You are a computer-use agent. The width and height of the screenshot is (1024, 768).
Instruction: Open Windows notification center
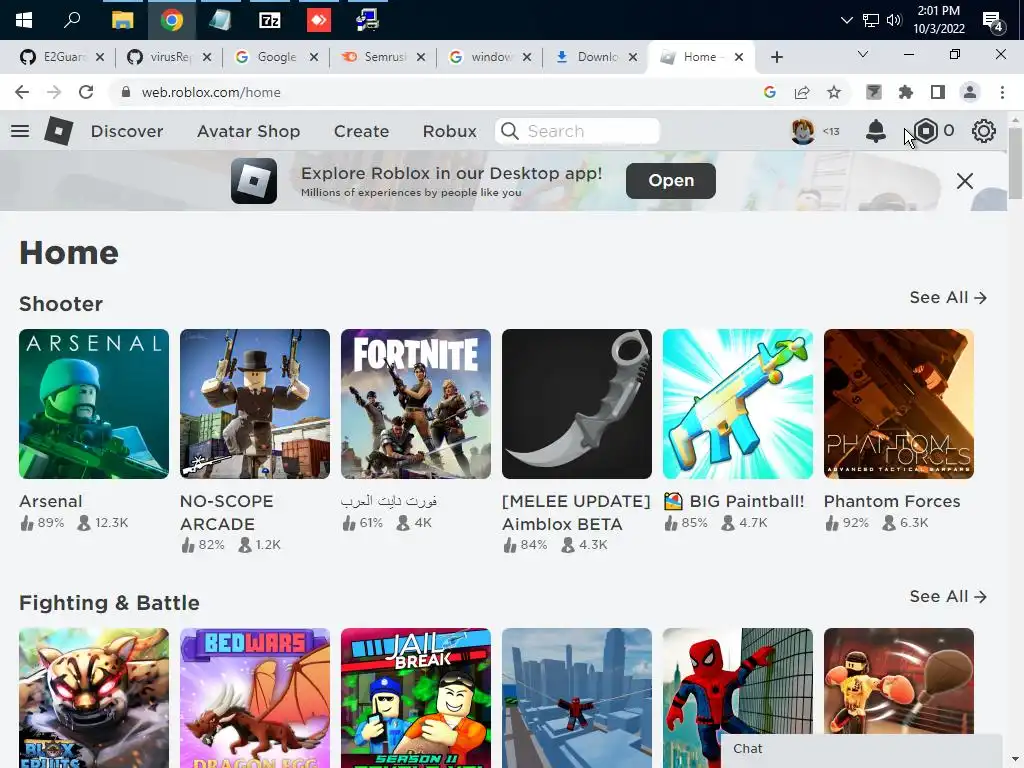click(993, 21)
